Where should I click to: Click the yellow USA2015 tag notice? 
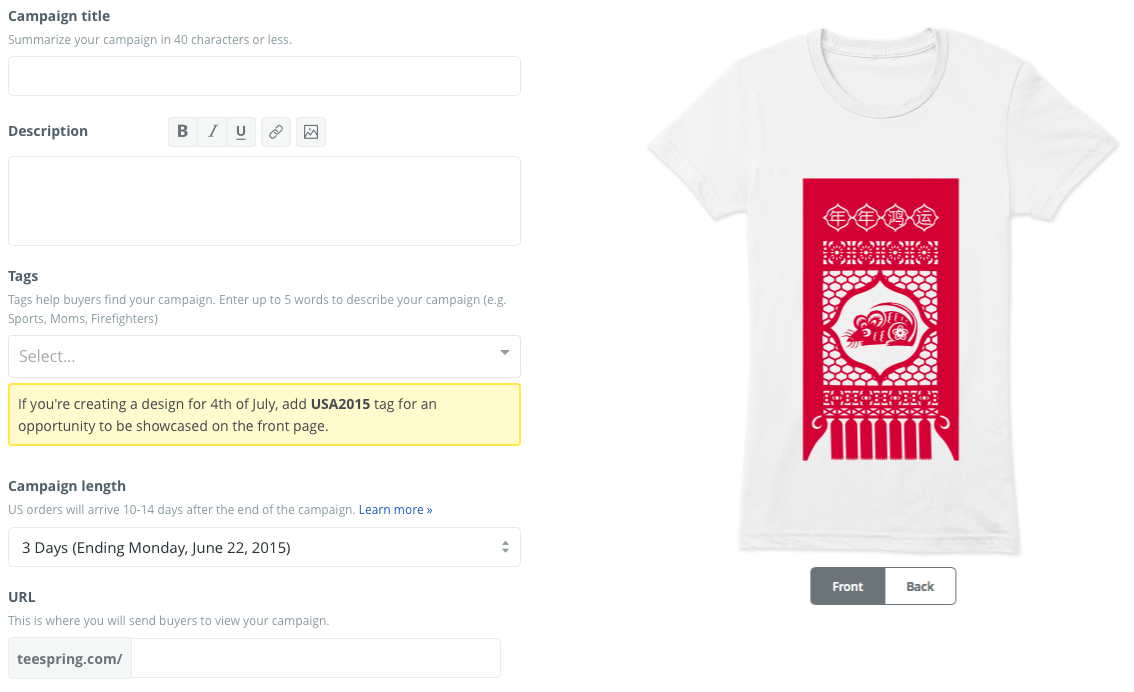[264, 414]
